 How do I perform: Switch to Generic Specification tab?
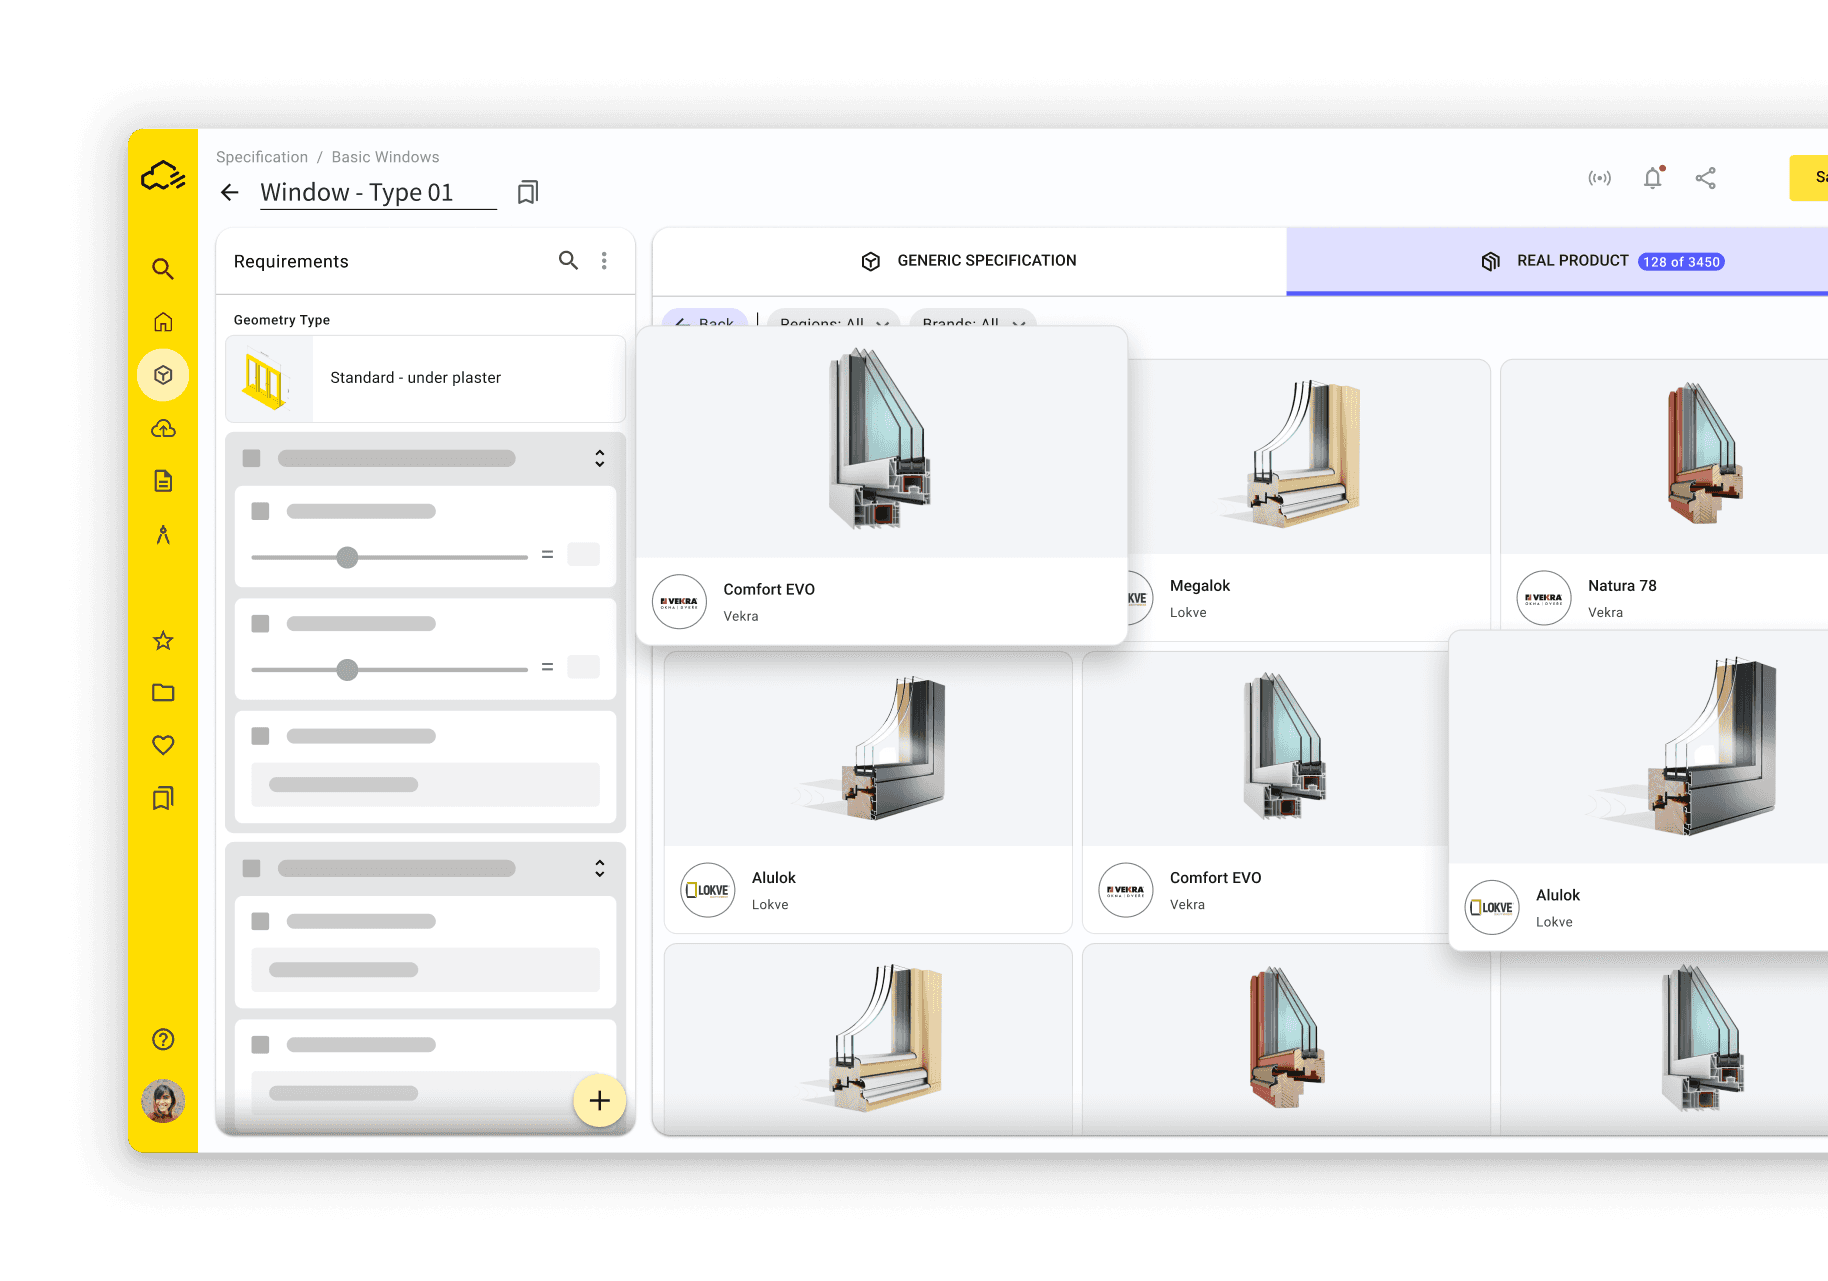(968, 261)
